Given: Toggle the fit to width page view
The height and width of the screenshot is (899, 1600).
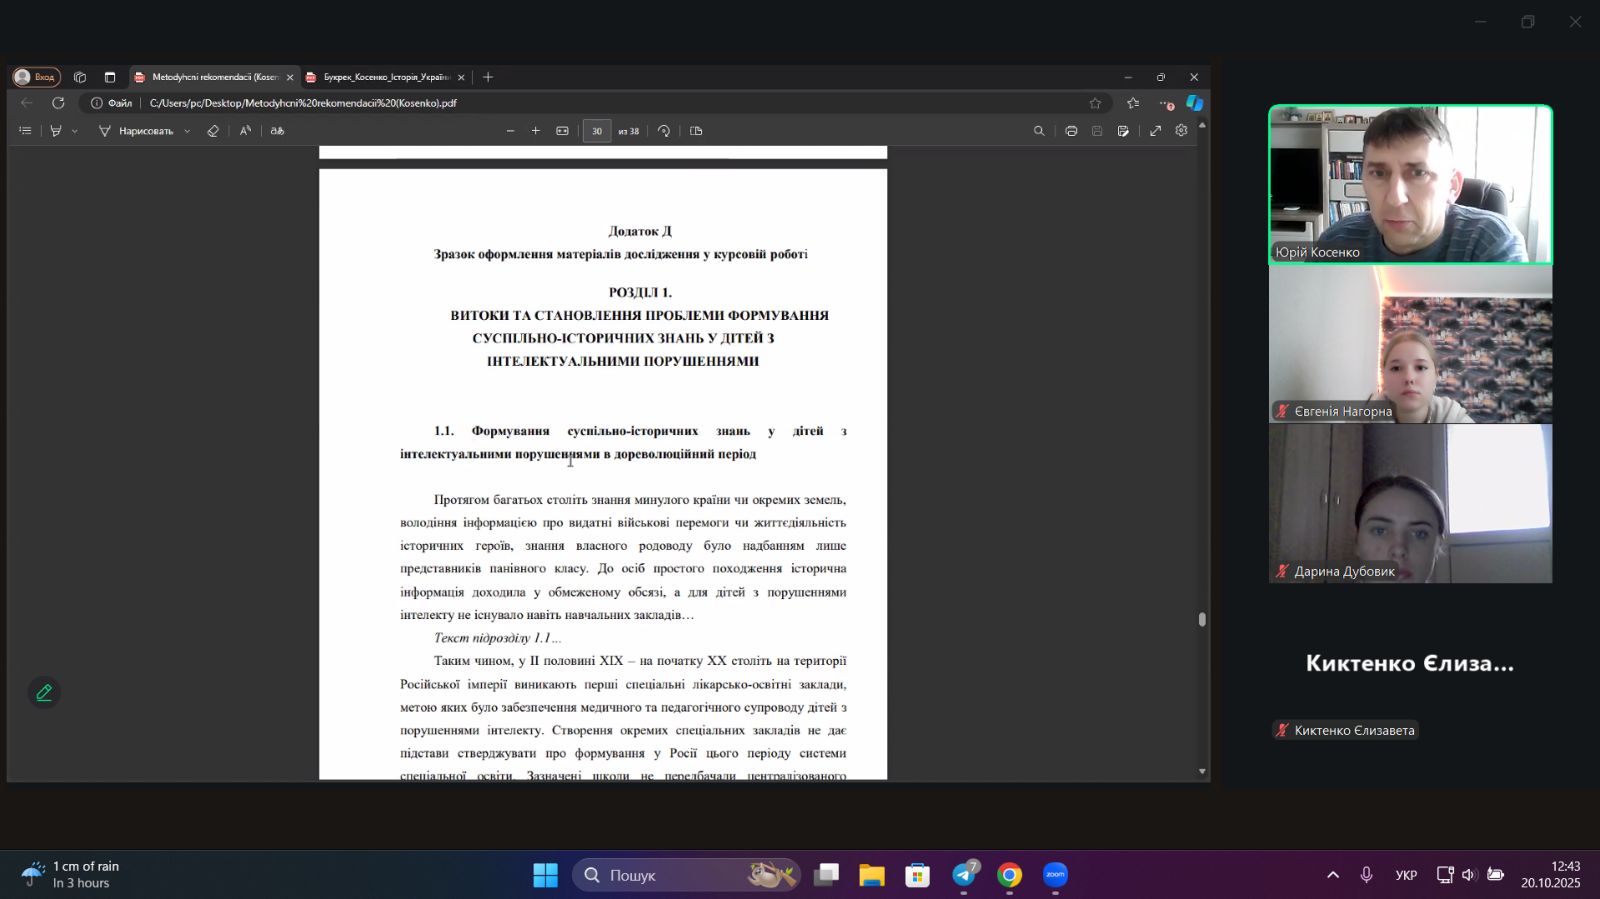Looking at the screenshot, I should 563,131.
